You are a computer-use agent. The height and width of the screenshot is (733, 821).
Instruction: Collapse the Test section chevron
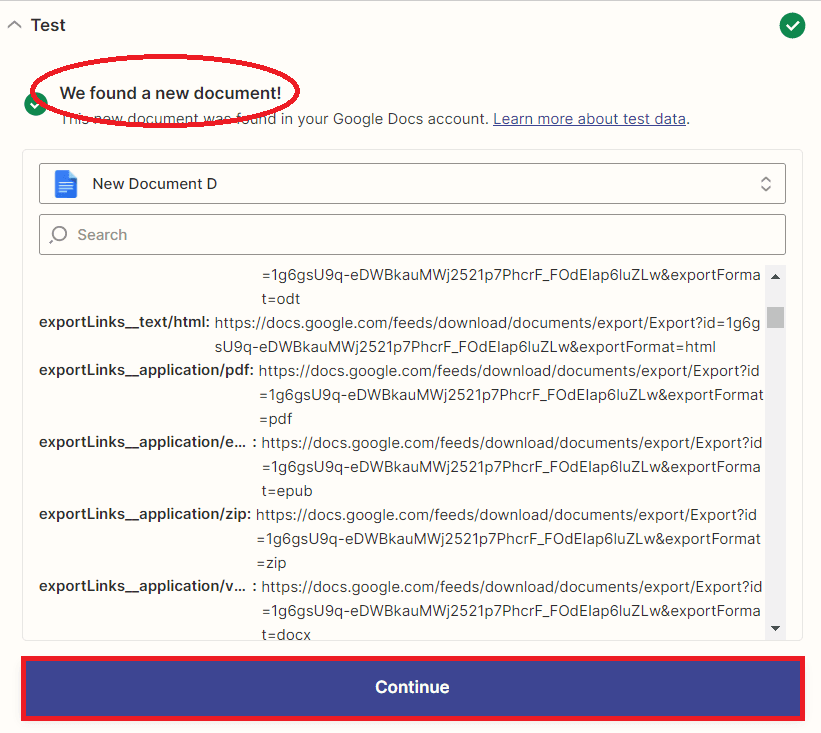click(x=14, y=26)
